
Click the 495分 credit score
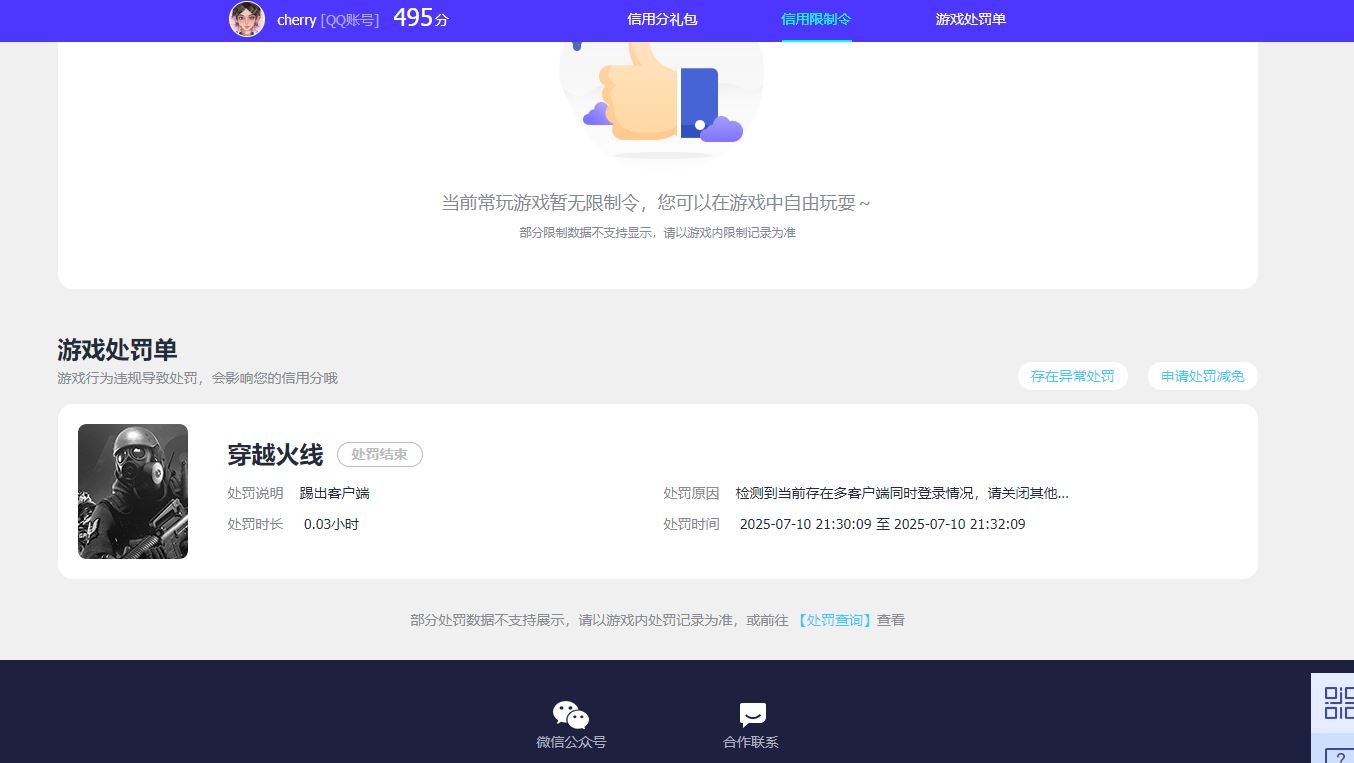420,18
